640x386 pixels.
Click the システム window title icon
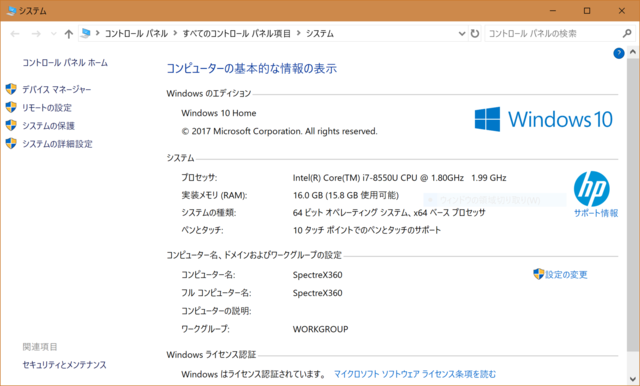(x=11, y=11)
